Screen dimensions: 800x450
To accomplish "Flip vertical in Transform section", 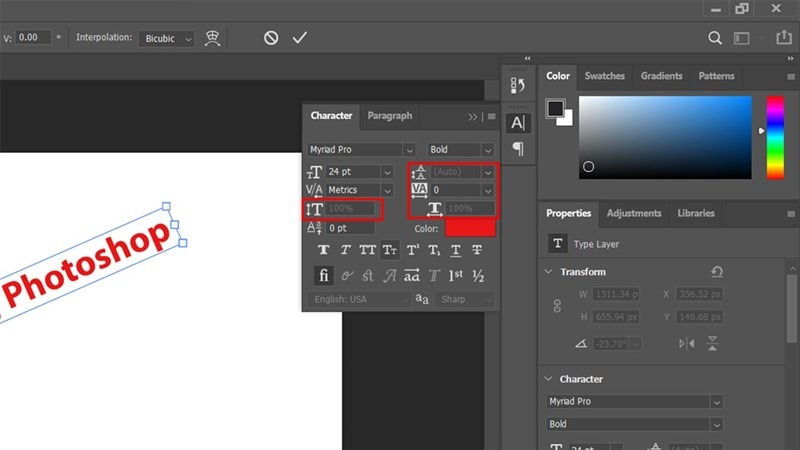I will point(712,343).
